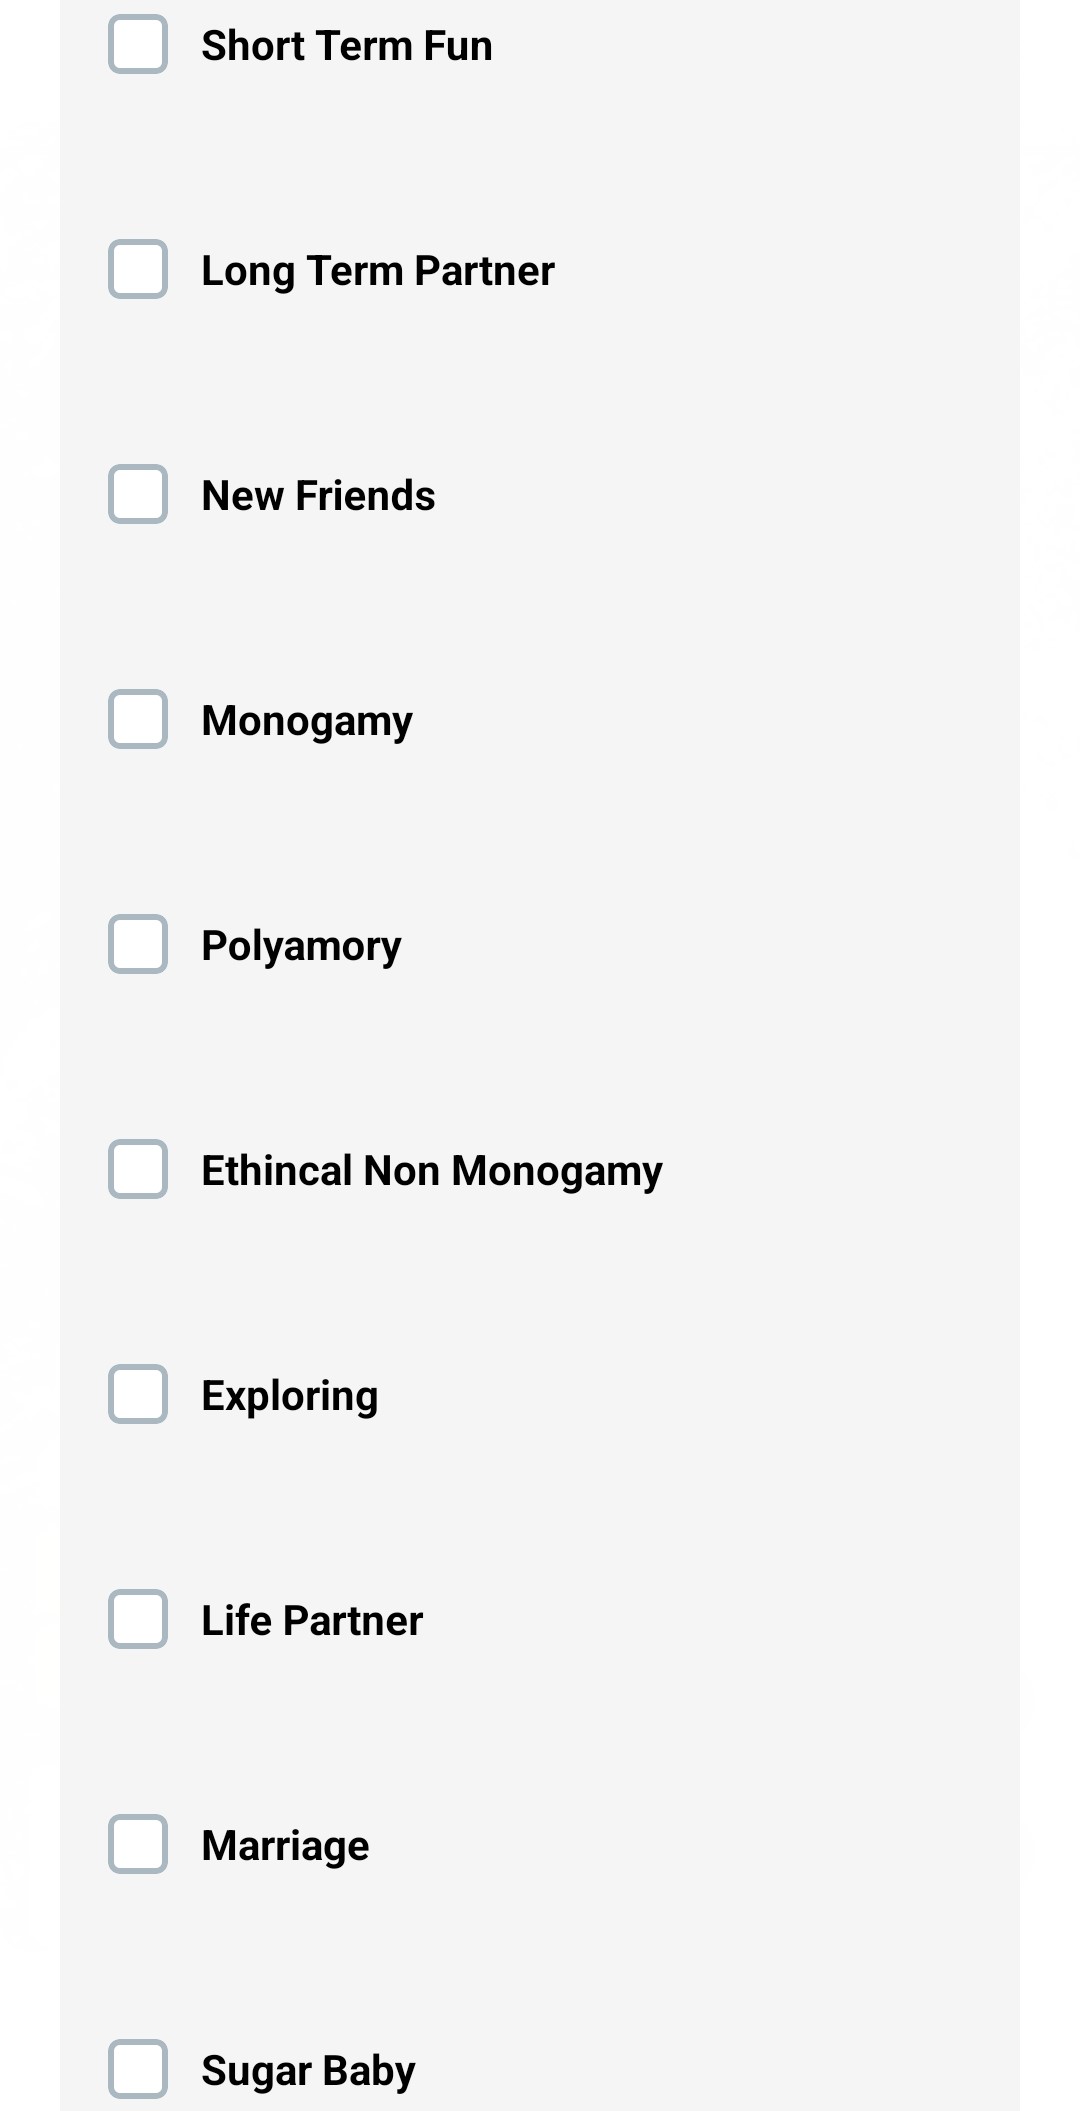Click the Monogamy option text
Image resolution: width=1080 pixels, height=2111 pixels.
point(306,721)
